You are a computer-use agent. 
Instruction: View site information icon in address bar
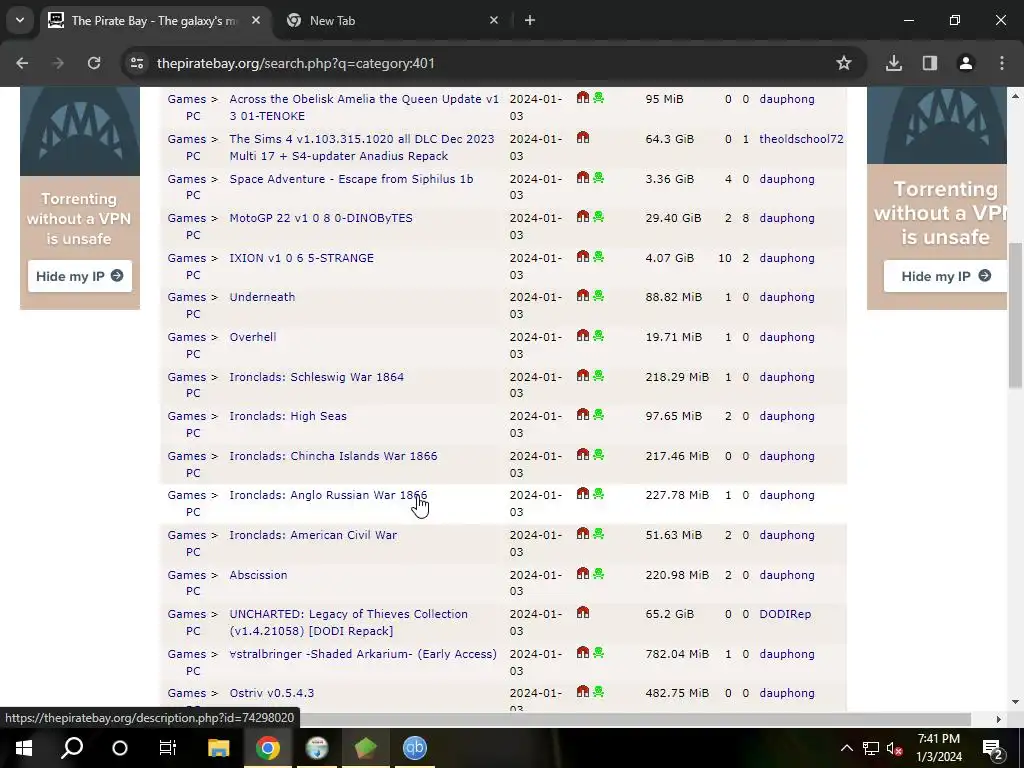pos(137,63)
